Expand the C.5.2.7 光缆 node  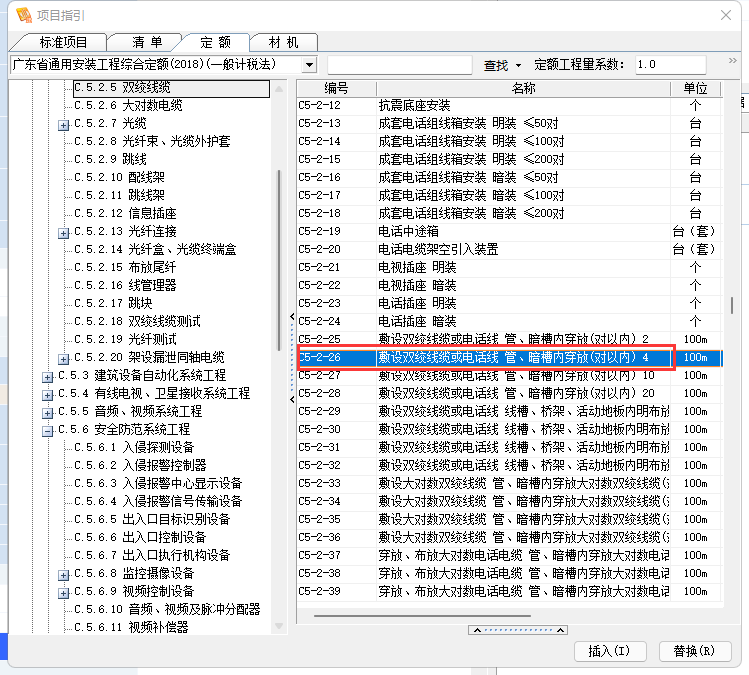pyautogui.click(x=63, y=125)
